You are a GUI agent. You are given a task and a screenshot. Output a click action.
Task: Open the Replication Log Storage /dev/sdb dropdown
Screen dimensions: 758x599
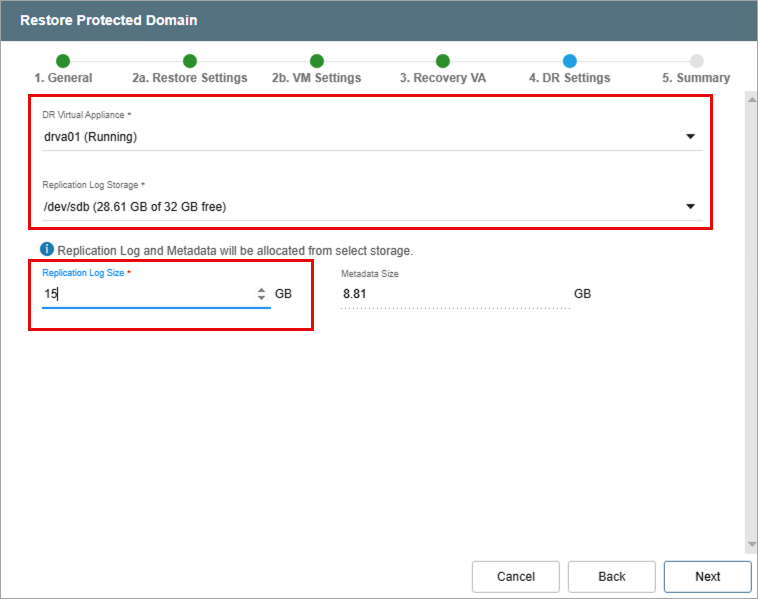click(368, 206)
